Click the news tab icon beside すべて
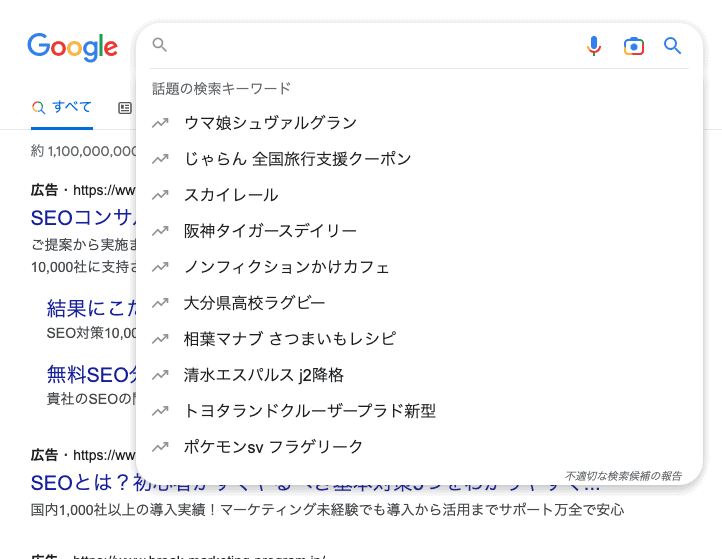Image resolution: width=722 pixels, height=559 pixels. coord(125,108)
